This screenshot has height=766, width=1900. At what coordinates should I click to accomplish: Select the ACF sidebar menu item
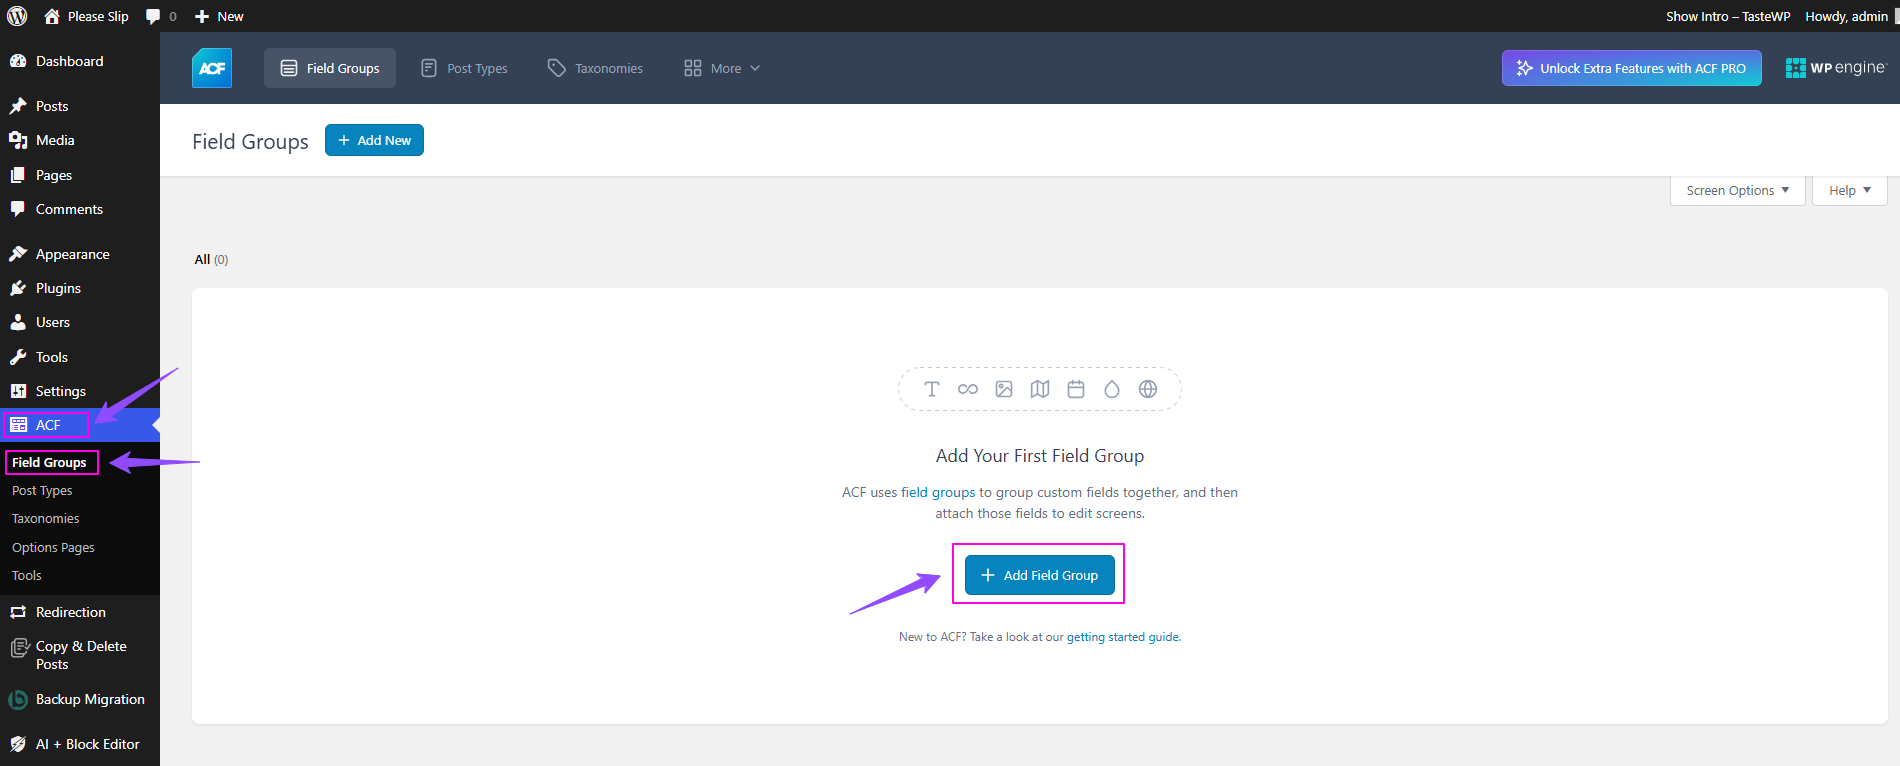coord(80,425)
